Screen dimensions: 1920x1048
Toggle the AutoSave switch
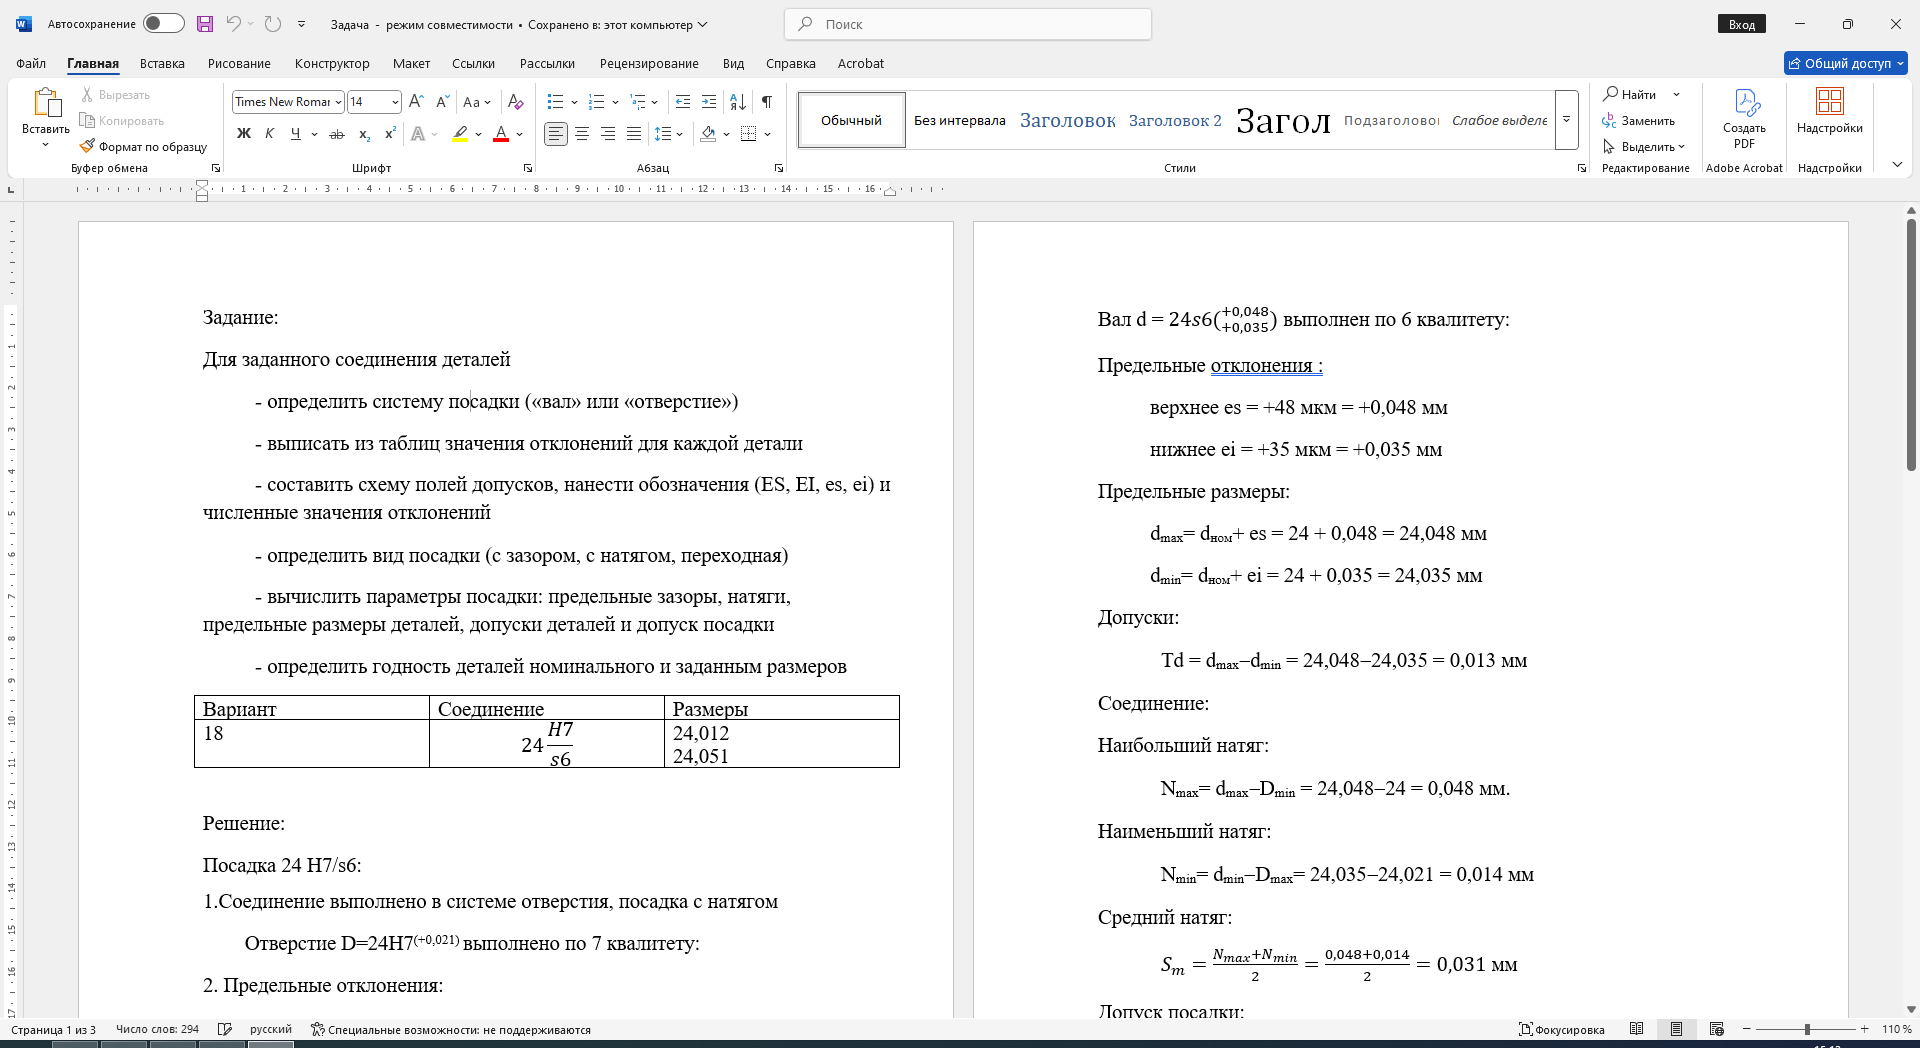pos(163,24)
